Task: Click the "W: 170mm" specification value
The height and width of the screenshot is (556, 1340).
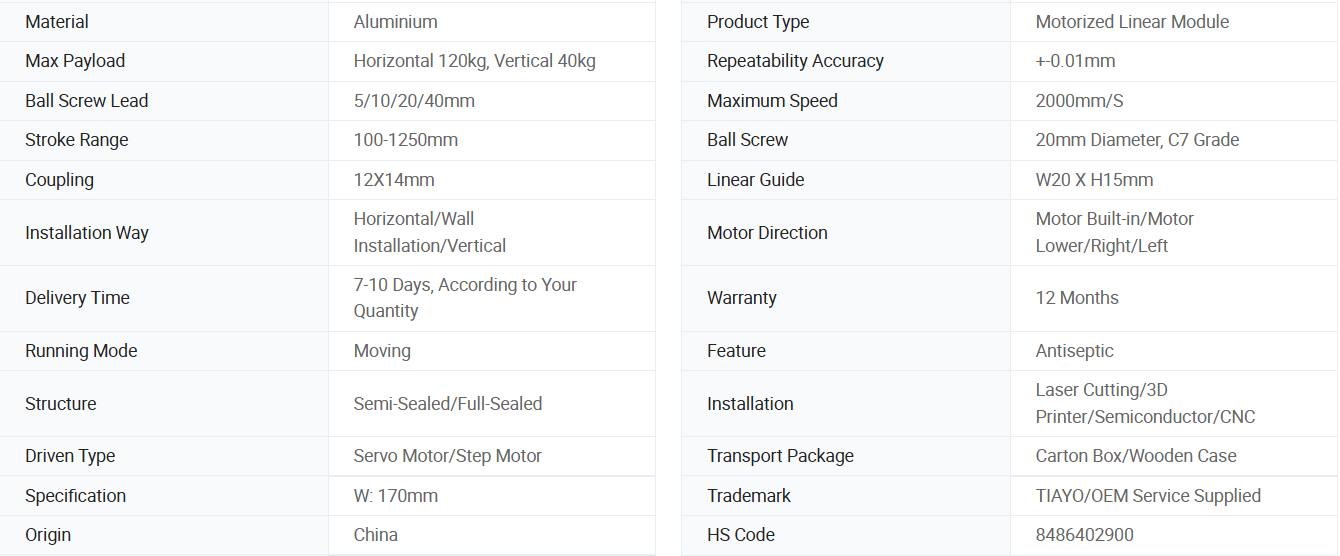Action: pos(395,496)
